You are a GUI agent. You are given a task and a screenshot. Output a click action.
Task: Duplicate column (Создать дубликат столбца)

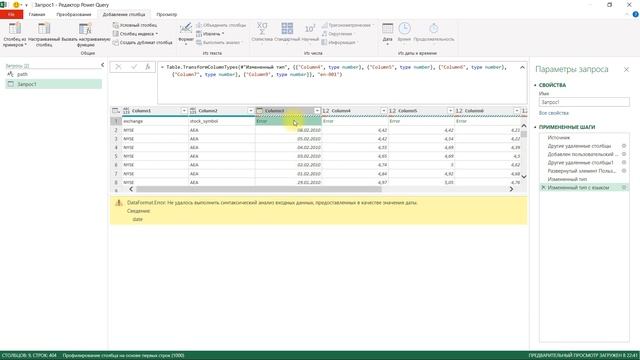[x=142, y=42]
